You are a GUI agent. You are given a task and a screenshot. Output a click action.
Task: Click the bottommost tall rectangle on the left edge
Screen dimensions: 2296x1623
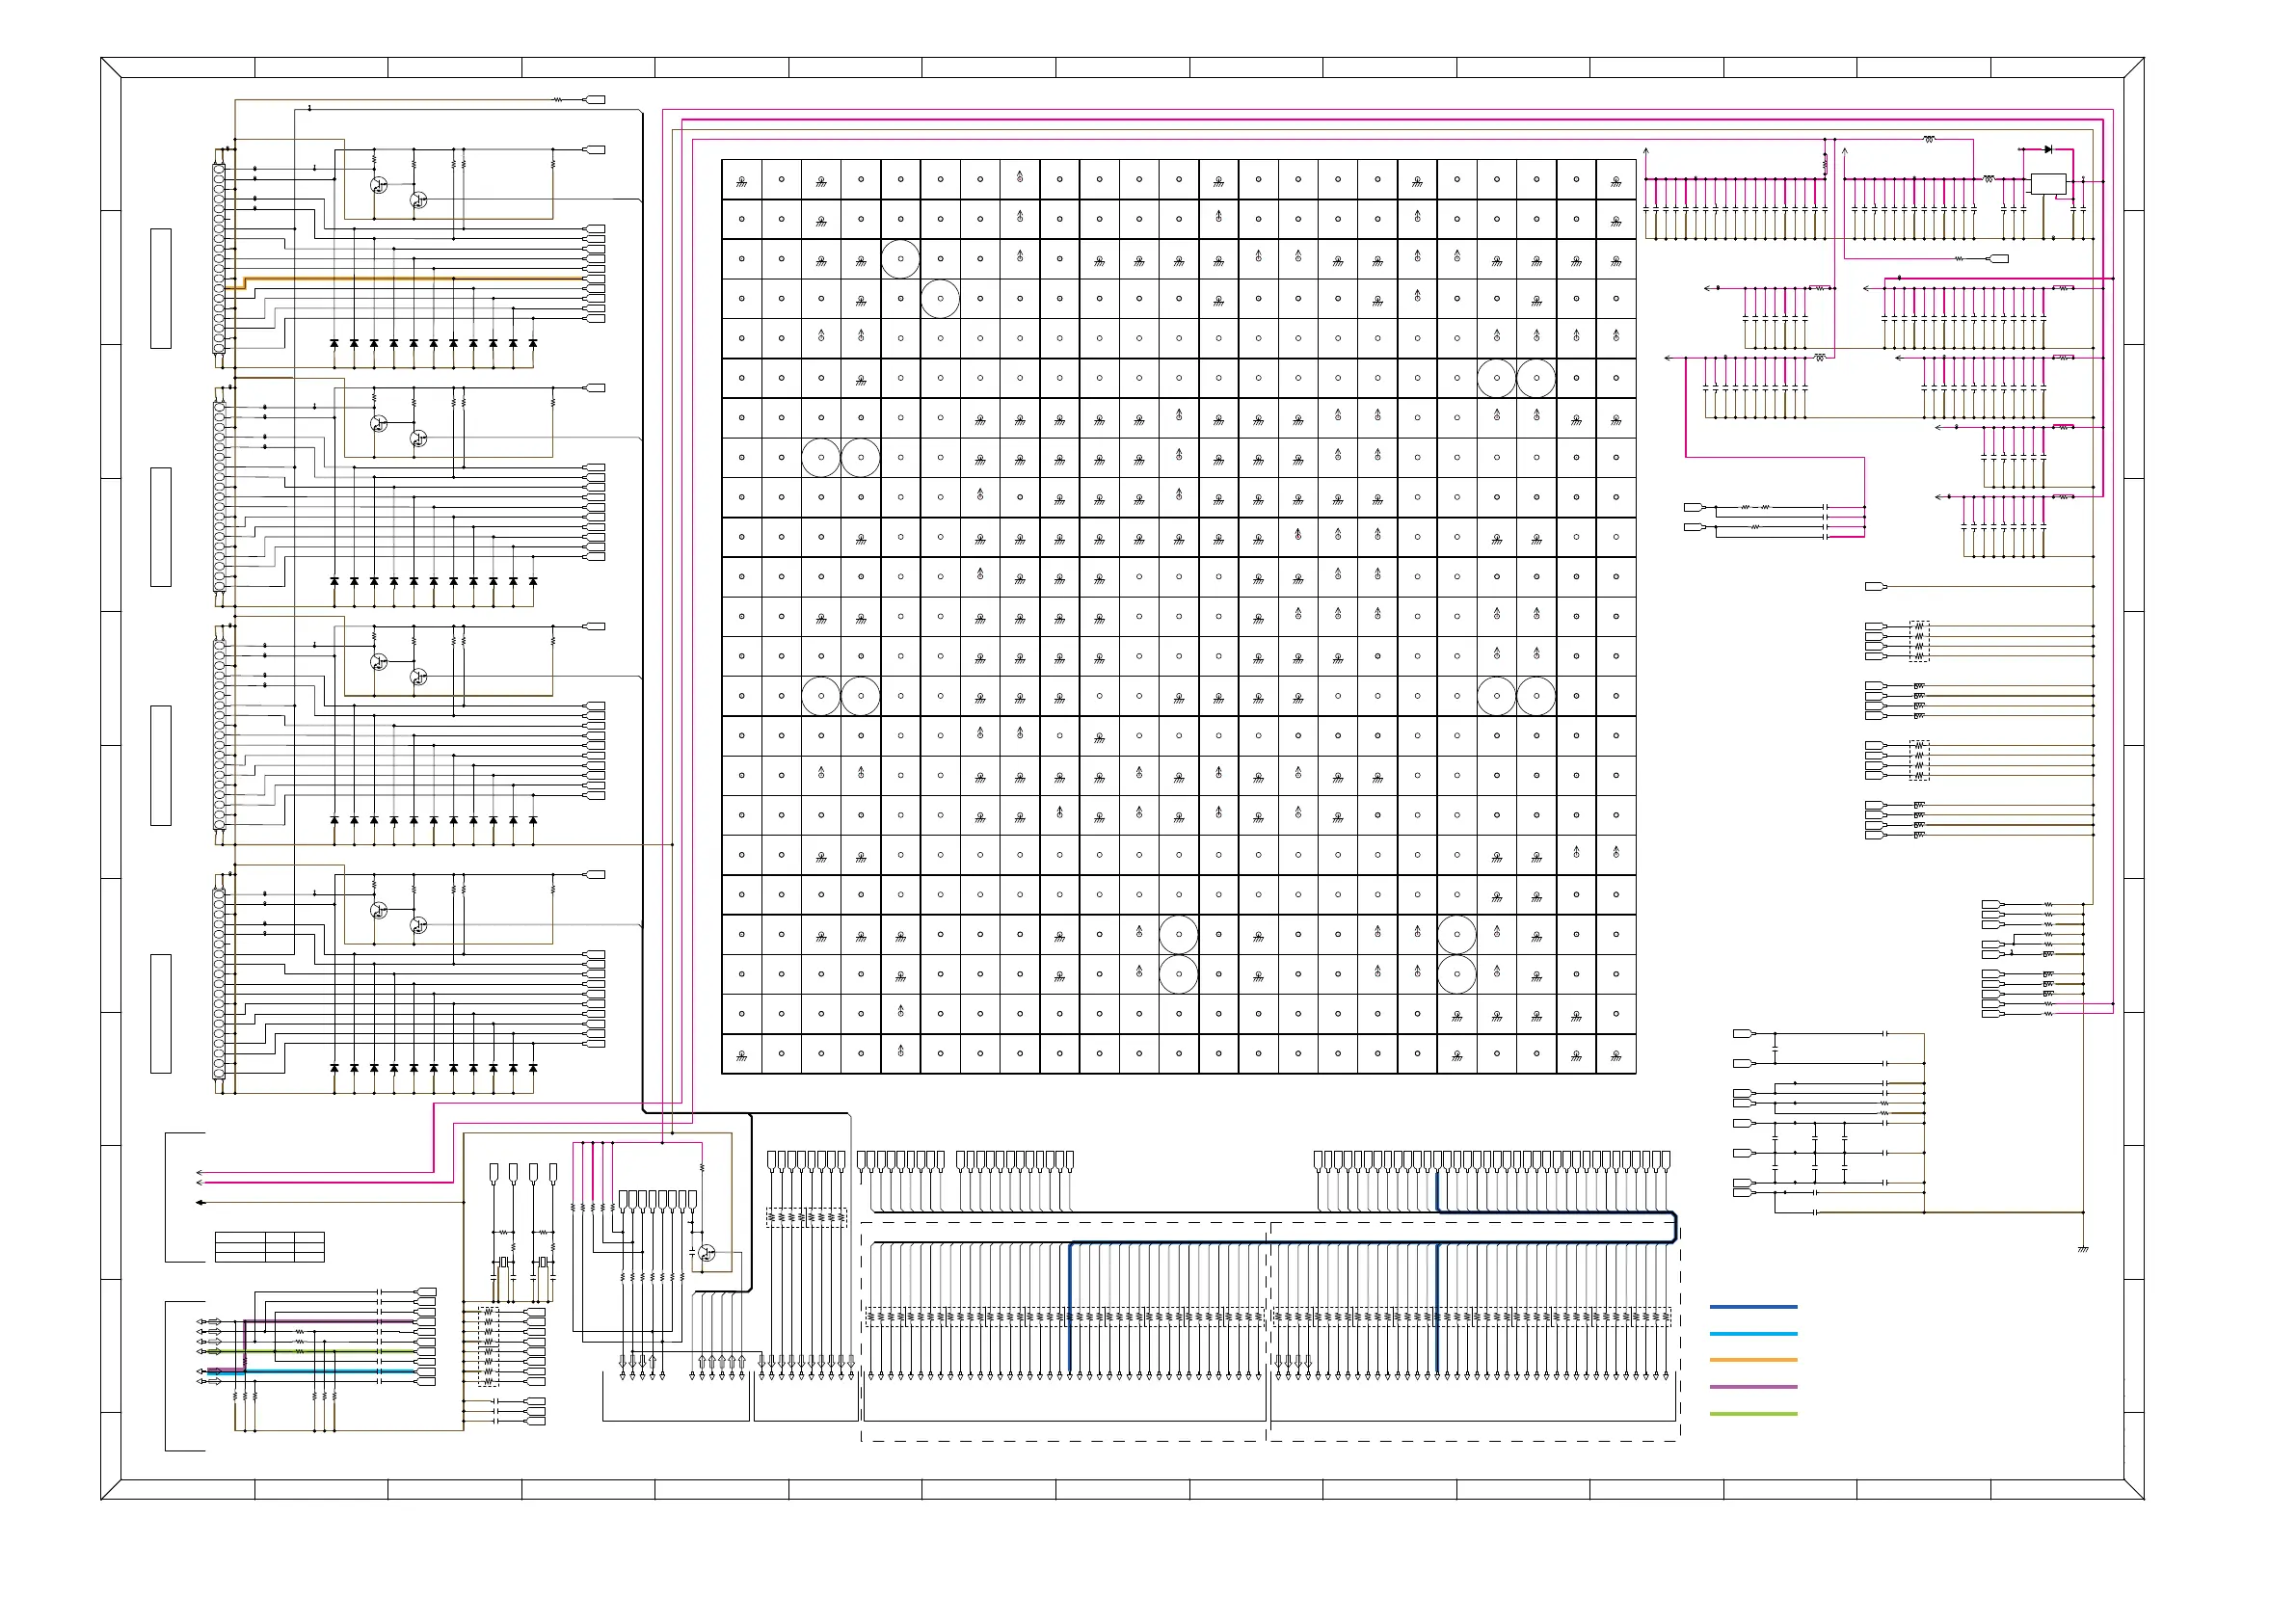coord(160,1013)
